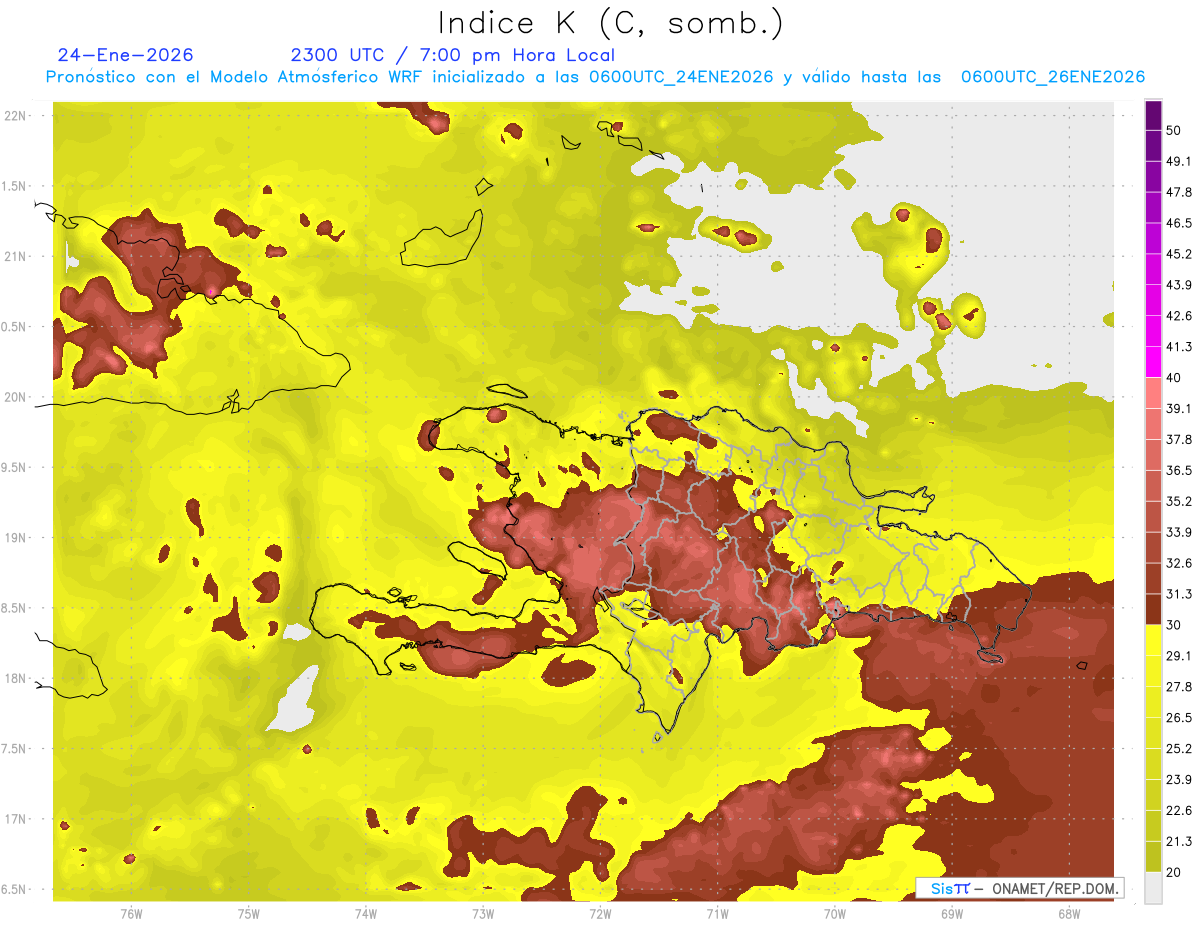This screenshot has height=927, width=1200.
Task: Click the color scale value "25.2"
Action: point(1179,748)
